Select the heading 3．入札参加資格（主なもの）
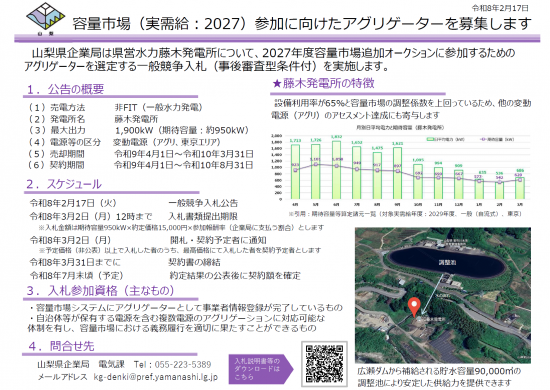Image resolution: width=550 pixels, height=390 pixels. tap(101, 290)
